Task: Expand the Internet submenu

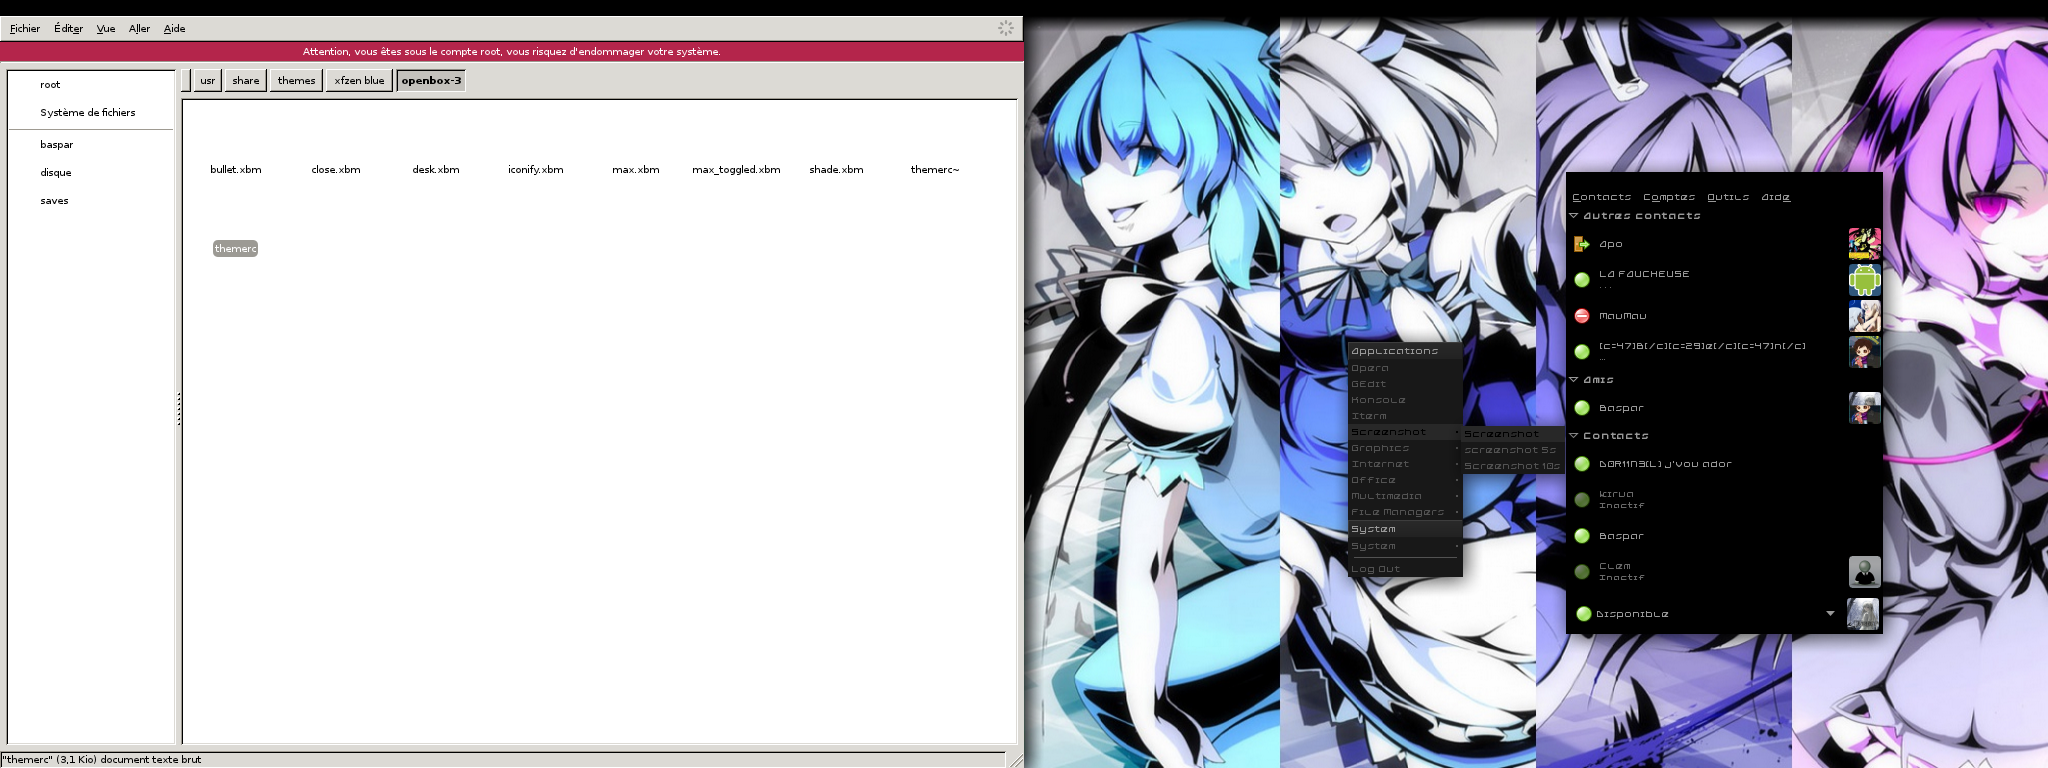Action: 1405,464
